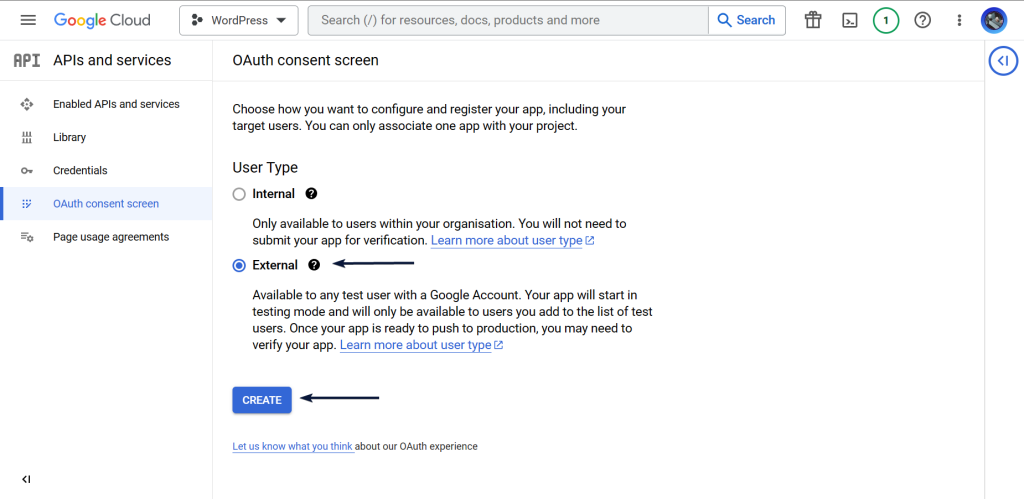Click the user account avatar

coord(994,20)
